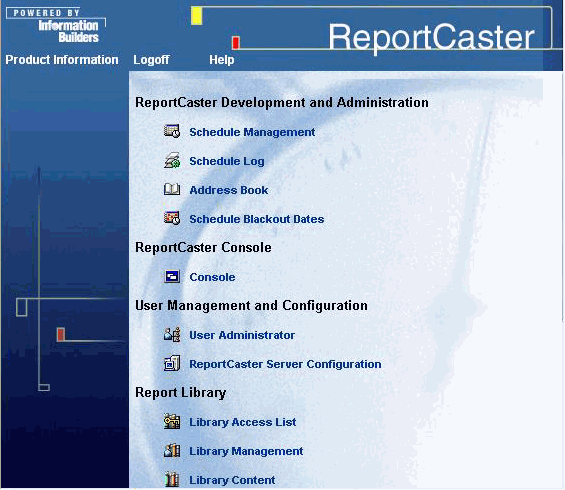Open the Library Access List link

click(x=243, y=422)
